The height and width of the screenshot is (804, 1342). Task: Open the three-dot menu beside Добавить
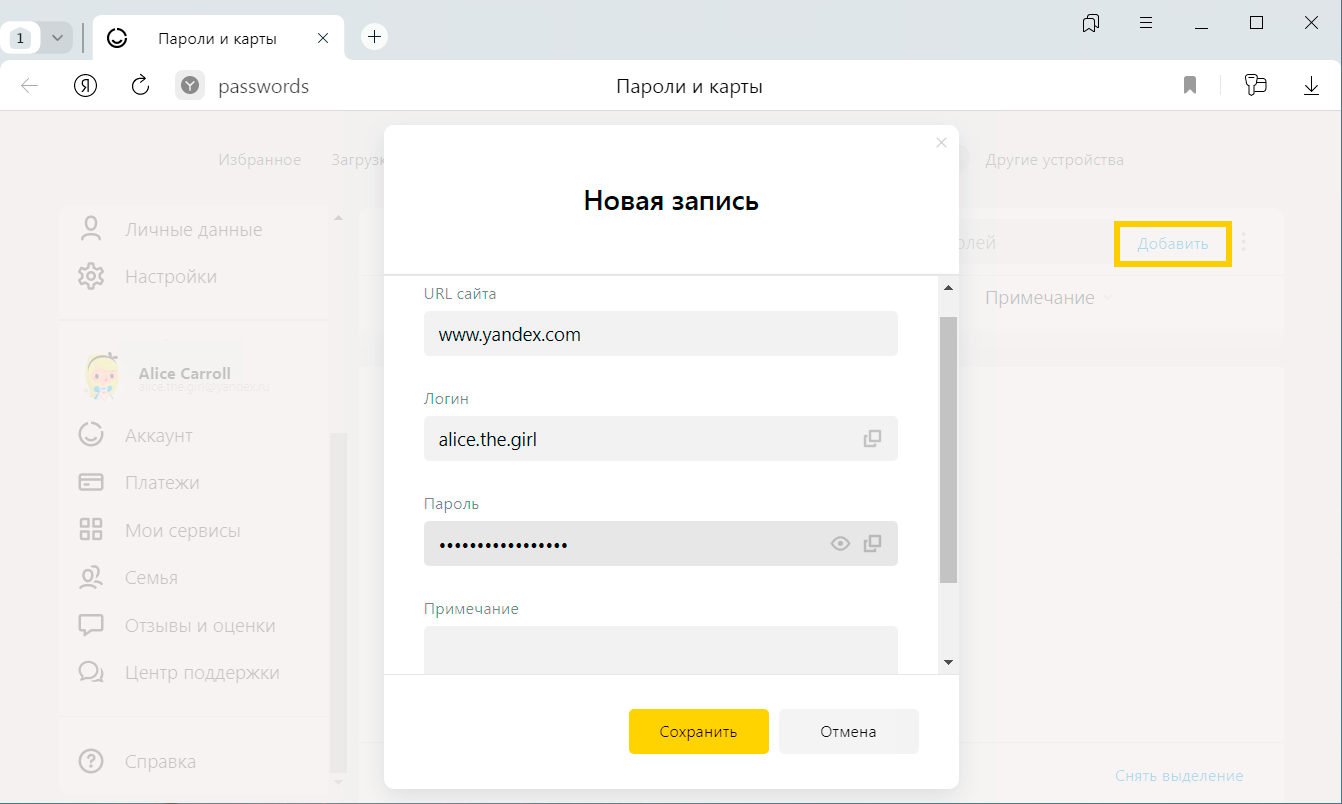(1244, 242)
